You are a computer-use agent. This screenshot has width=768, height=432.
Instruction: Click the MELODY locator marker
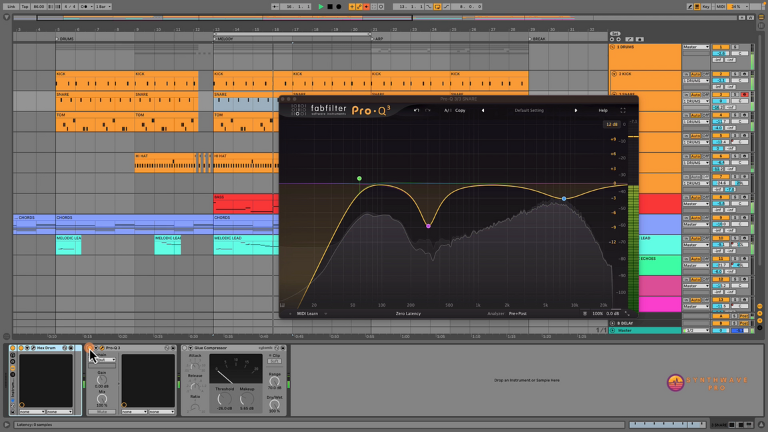[x=224, y=39]
